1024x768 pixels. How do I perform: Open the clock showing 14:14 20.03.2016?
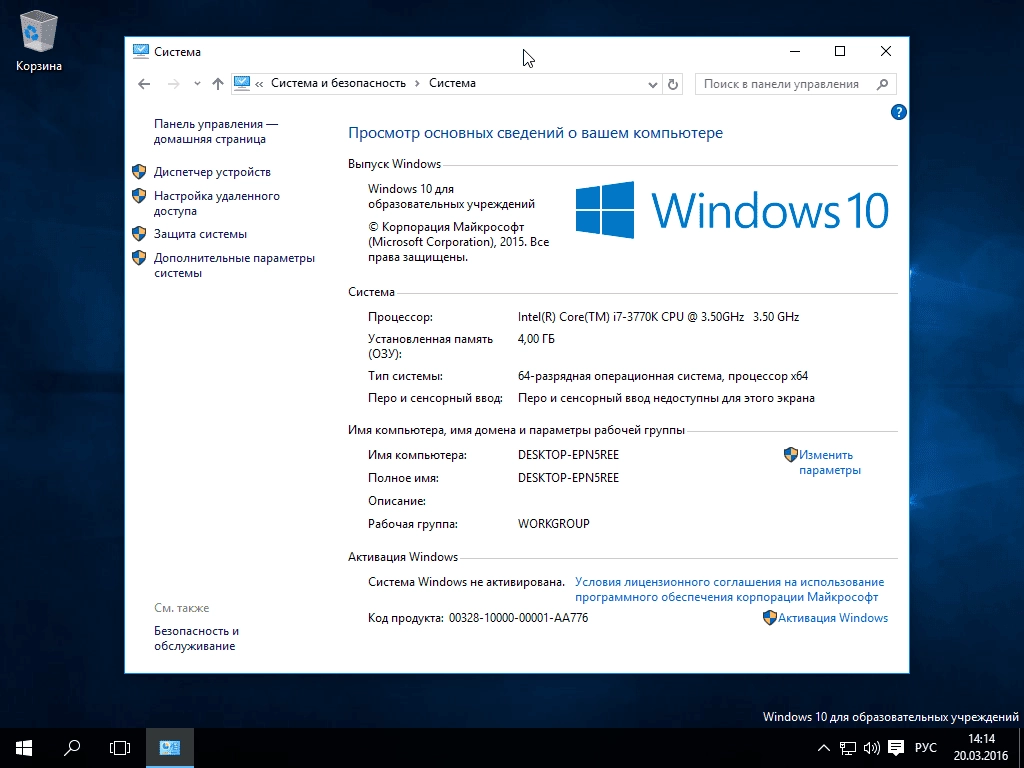click(x=981, y=748)
